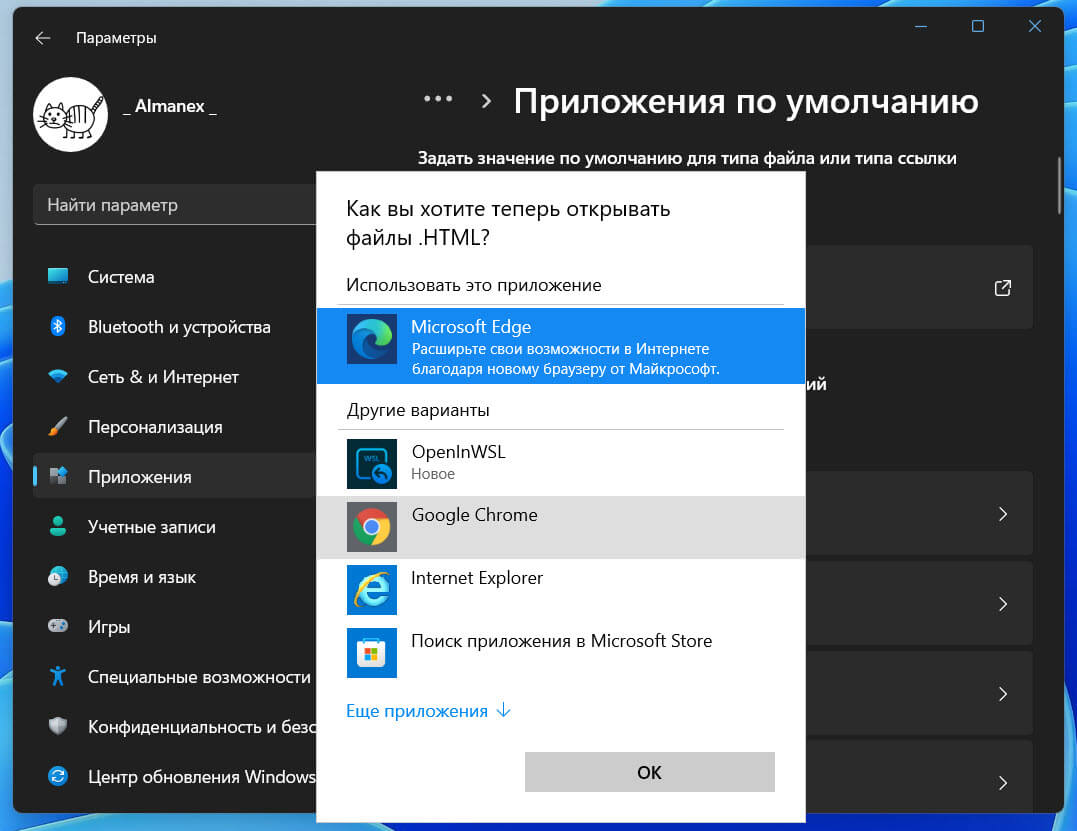Image resolution: width=1077 pixels, height=831 pixels.
Task: Select Google Chrome for HTML files
Action: pos(560,527)
